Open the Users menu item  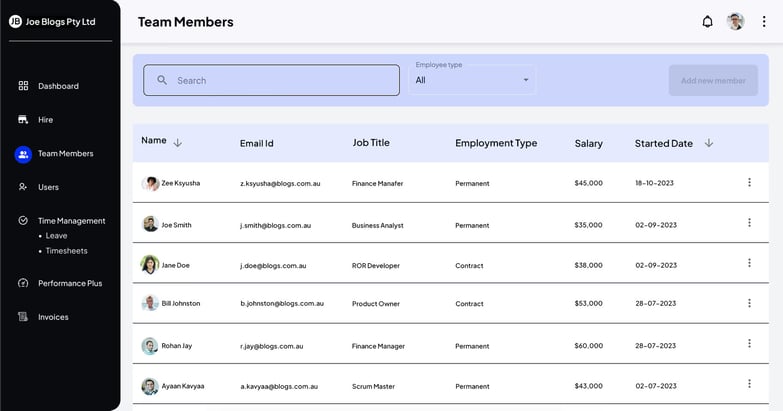click(48, 187)
